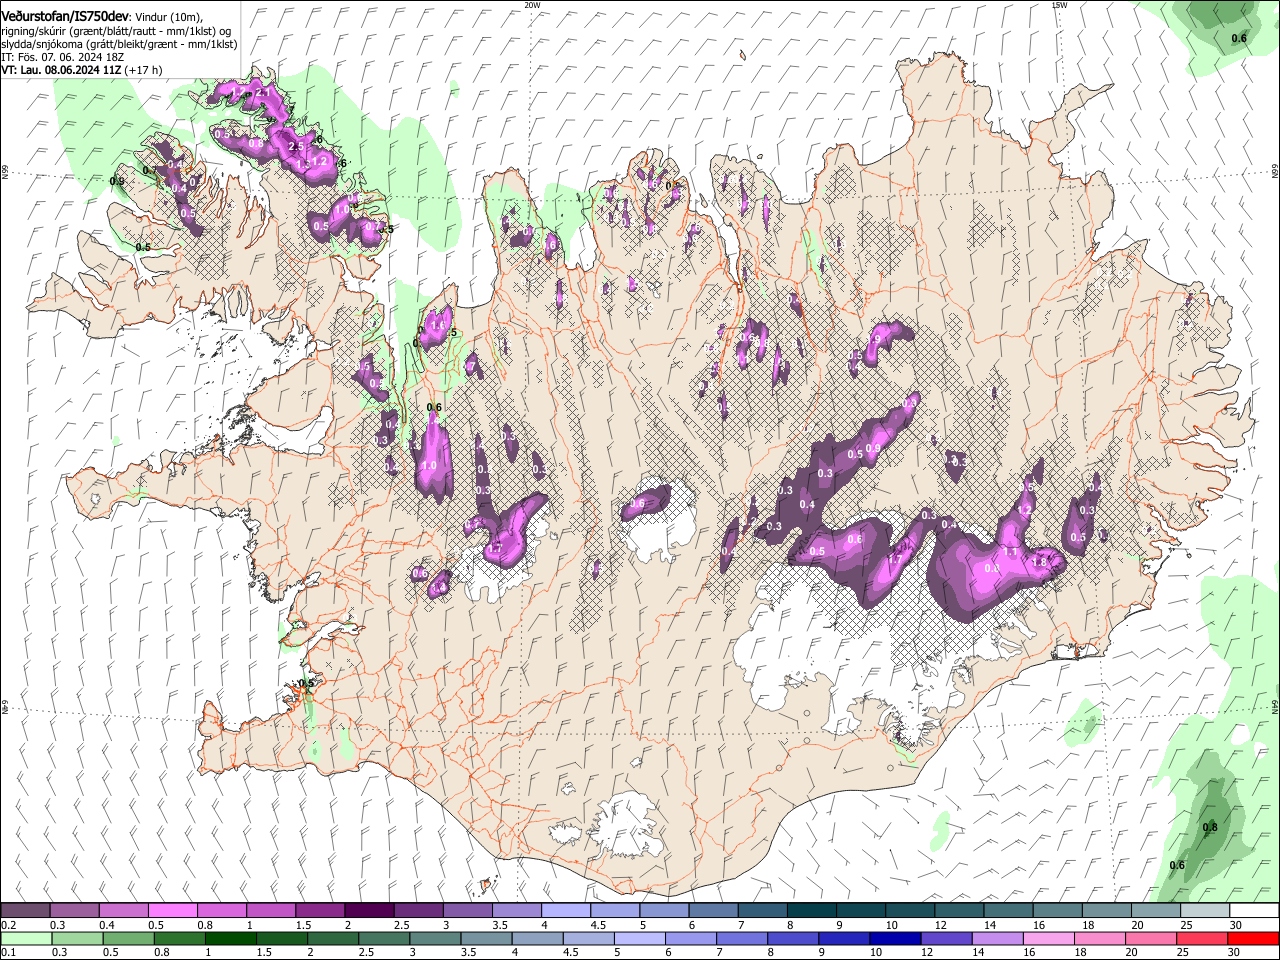Screen dimensions: 1280x960
Task: Click rain scale swatch between 0.1 and 0.3
Action: coord(25,938)
